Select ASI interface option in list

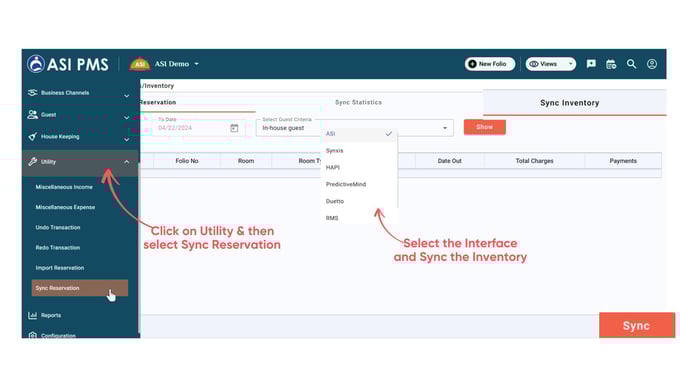359,134
